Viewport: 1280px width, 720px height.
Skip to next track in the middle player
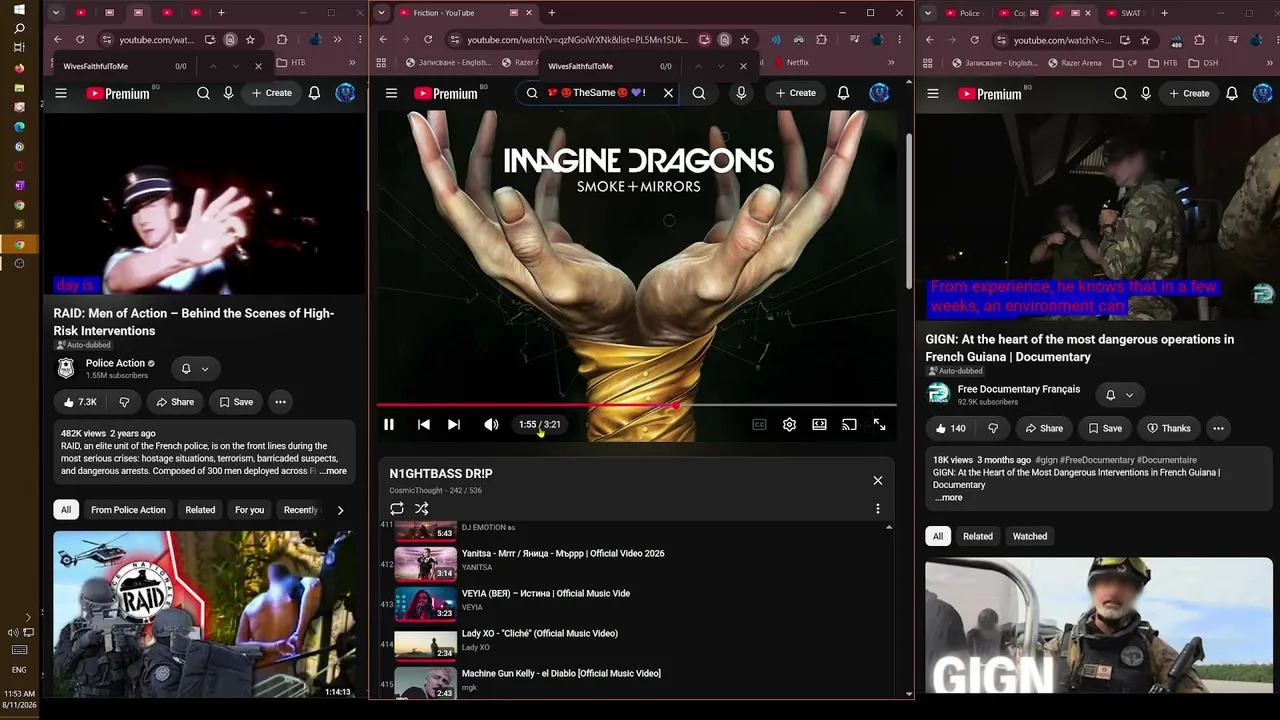454,425
